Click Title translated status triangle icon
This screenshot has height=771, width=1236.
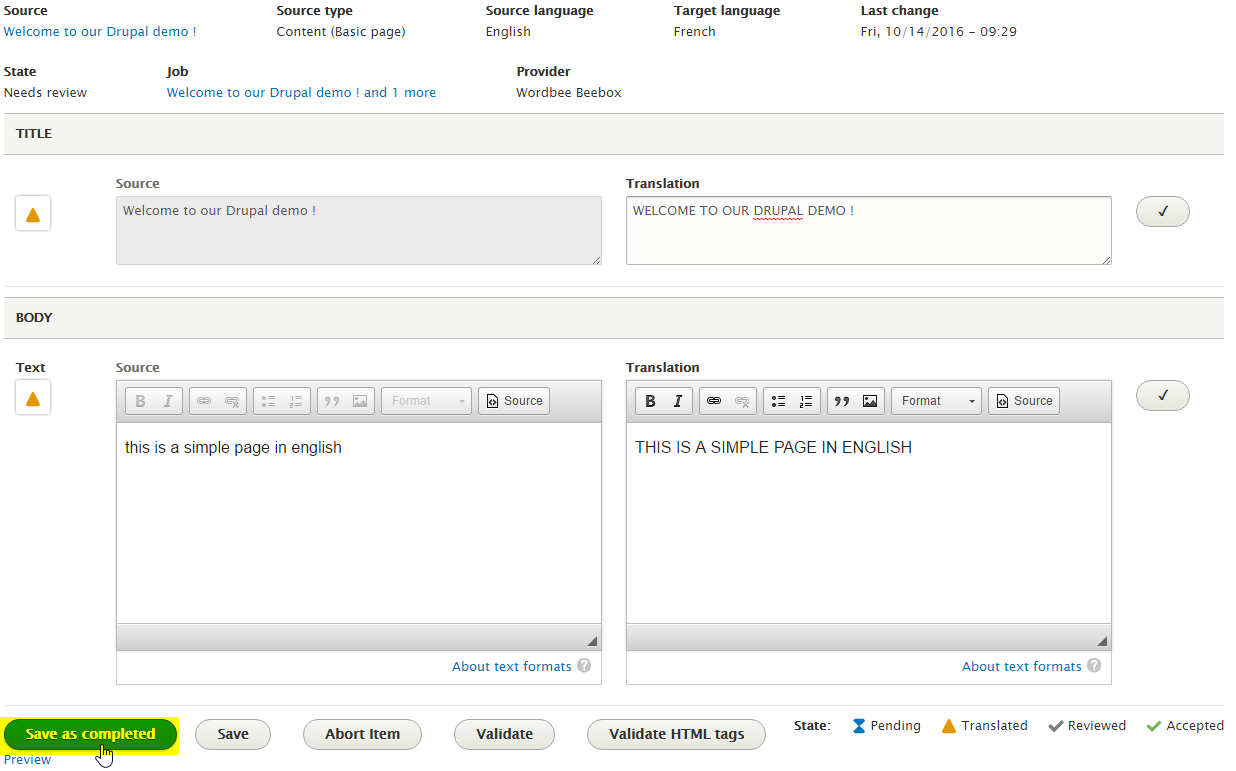coord(33,214)
